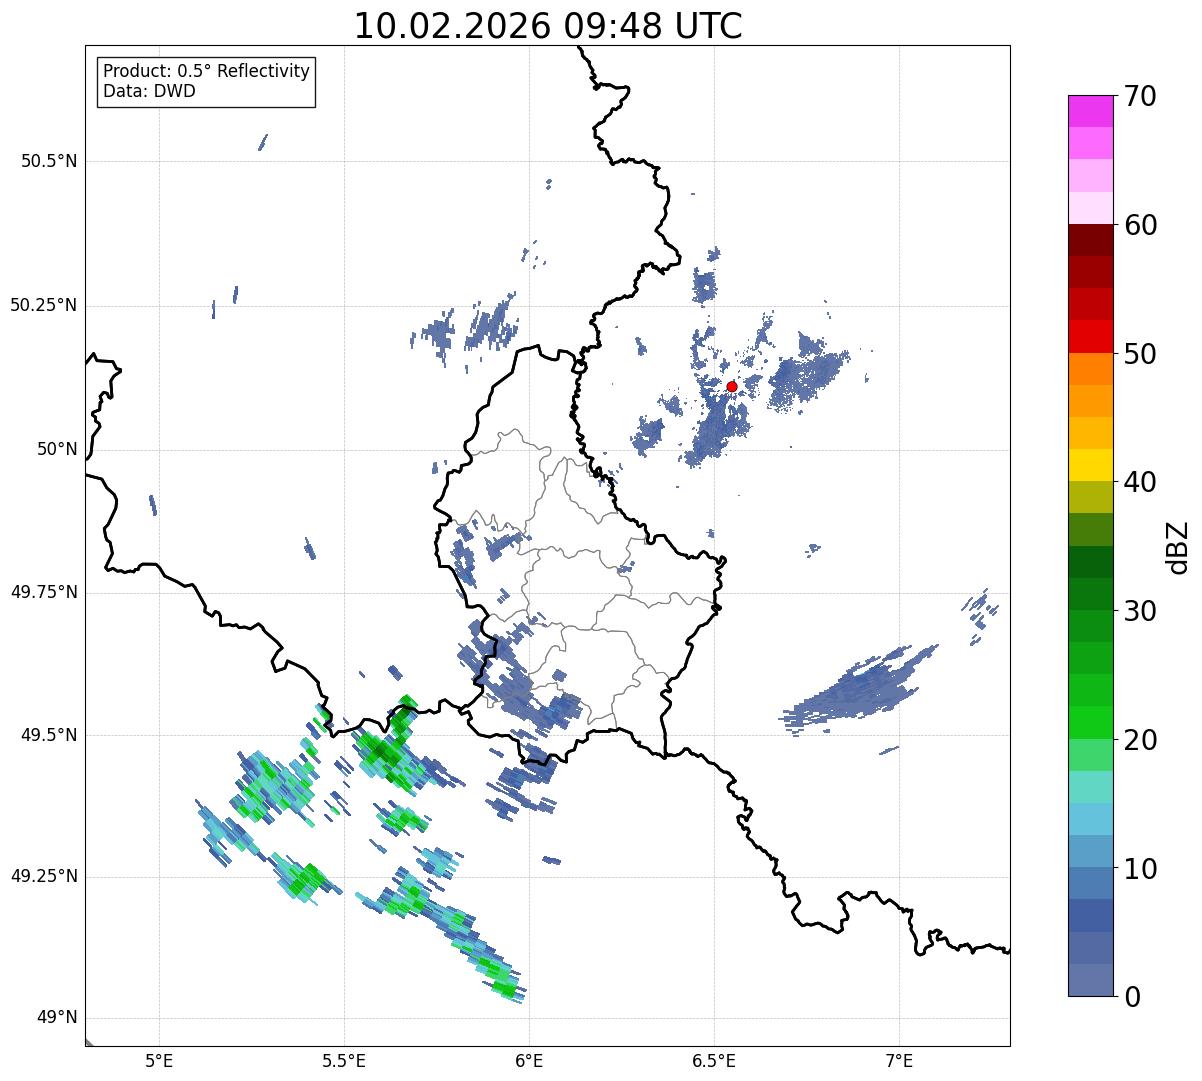
Task: Click the red radar station marker
Action: [x=732, y=386]
